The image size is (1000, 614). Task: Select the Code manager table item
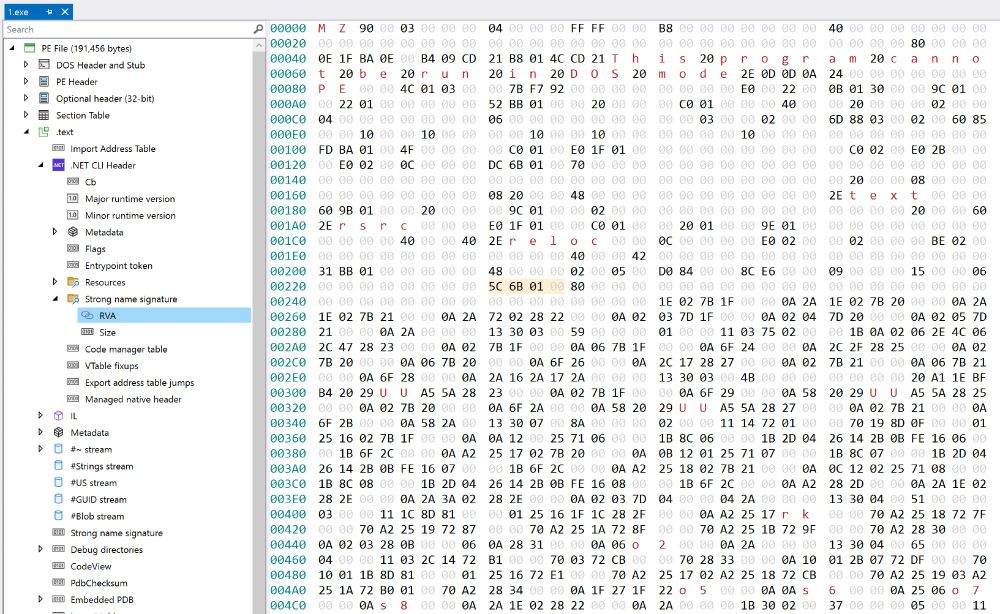[126, 349]
